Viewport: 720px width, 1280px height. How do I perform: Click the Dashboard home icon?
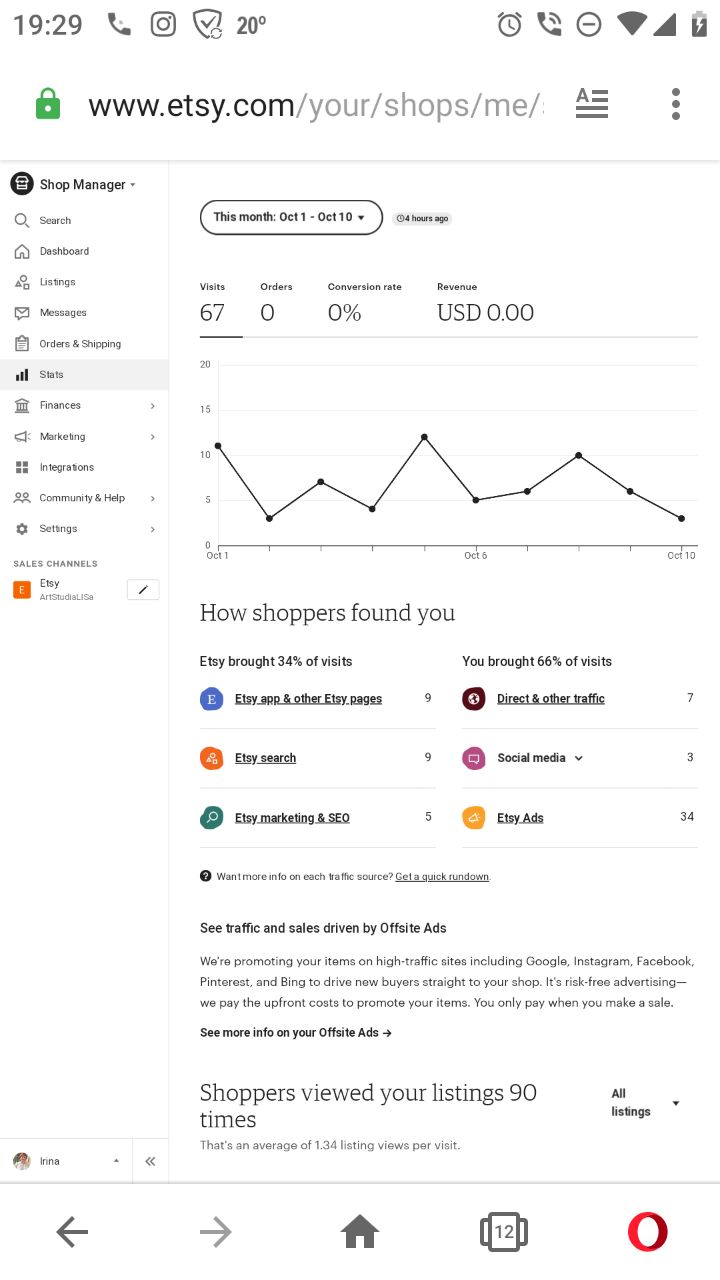tap(22, 251)
